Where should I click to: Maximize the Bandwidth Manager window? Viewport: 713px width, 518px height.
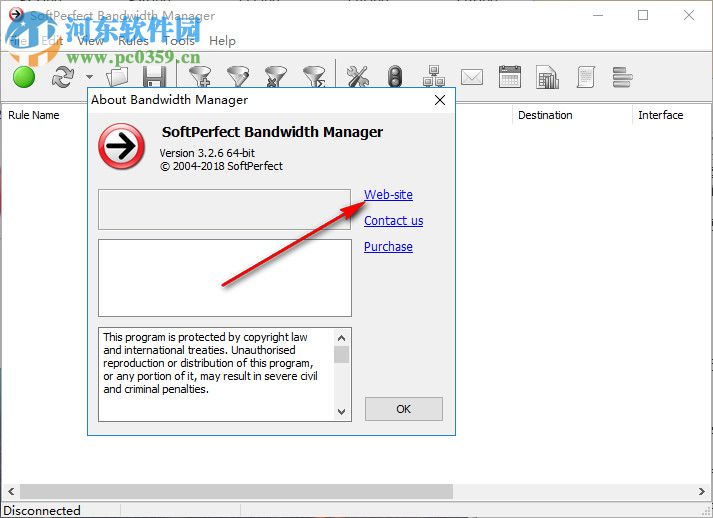click(643, 15)
